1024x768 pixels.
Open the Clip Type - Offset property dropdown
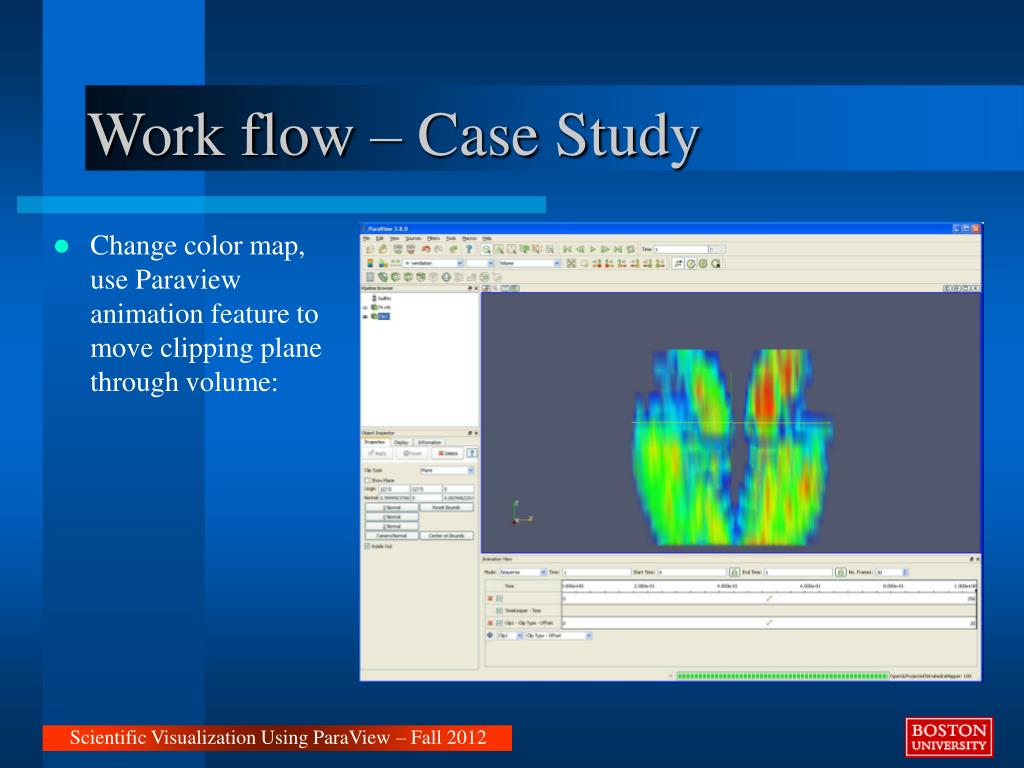(558, 635)
